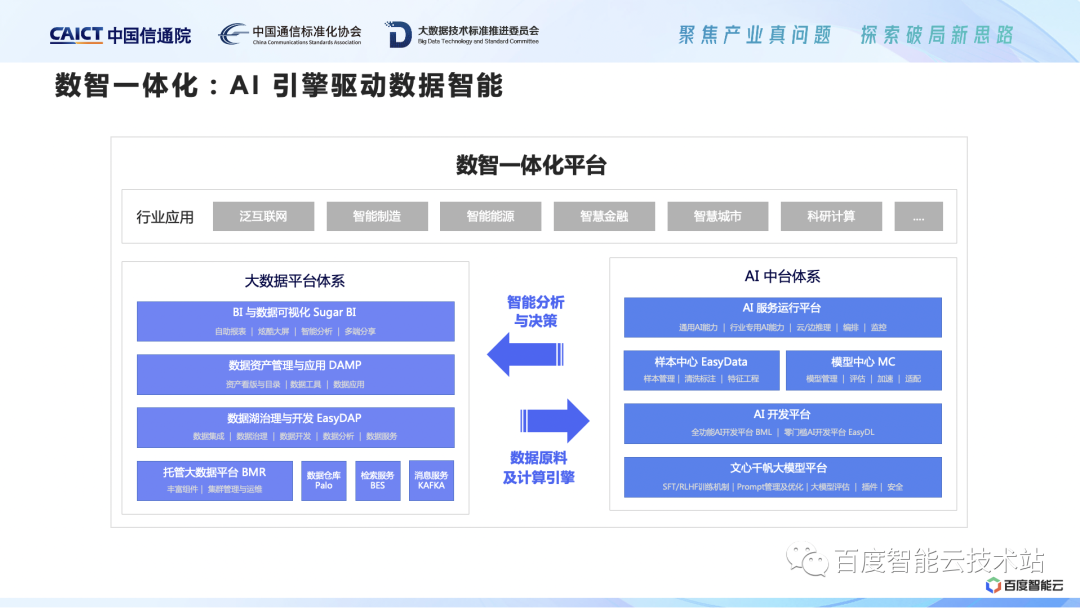Select the 消息服务 KAFKA tile
The width and height of the screenshot is (1080, 608).
(x=431, y=480)
